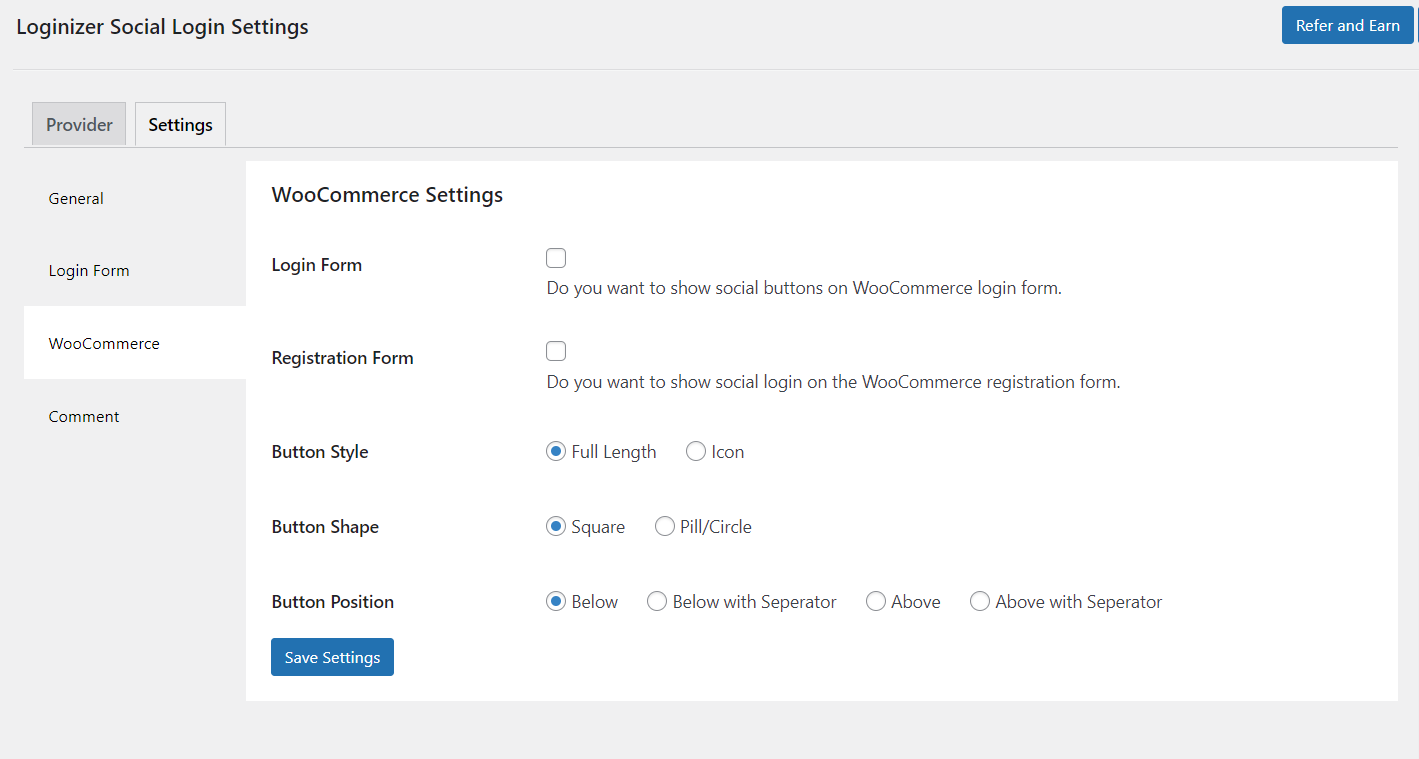Open the Comment settings section

(x=135, y=416)
